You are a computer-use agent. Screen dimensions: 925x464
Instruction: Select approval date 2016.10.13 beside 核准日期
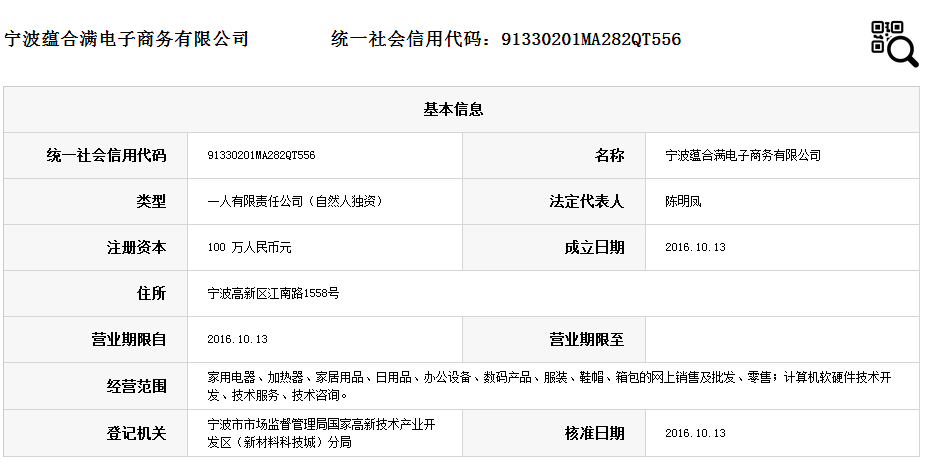tap(695, 433)
